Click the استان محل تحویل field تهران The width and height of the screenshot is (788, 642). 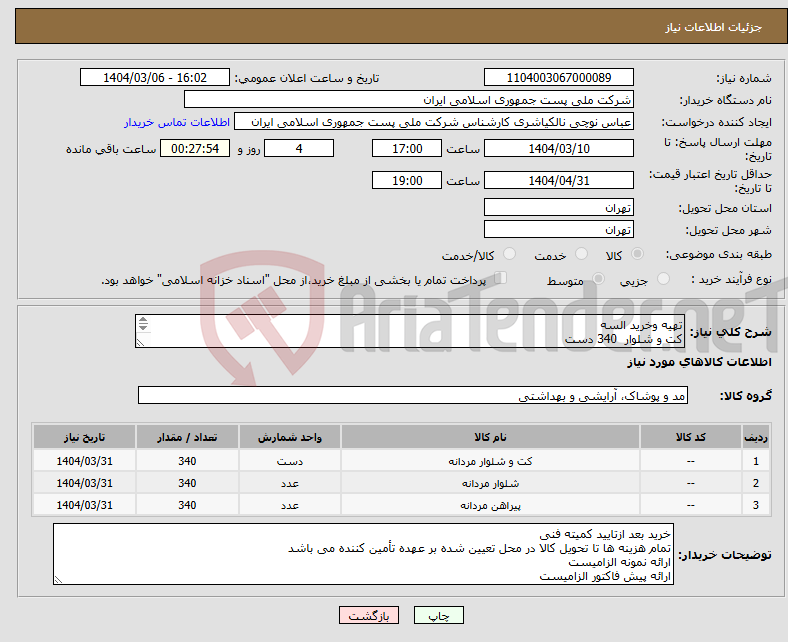pyautogui.click(x=558, y=207)
